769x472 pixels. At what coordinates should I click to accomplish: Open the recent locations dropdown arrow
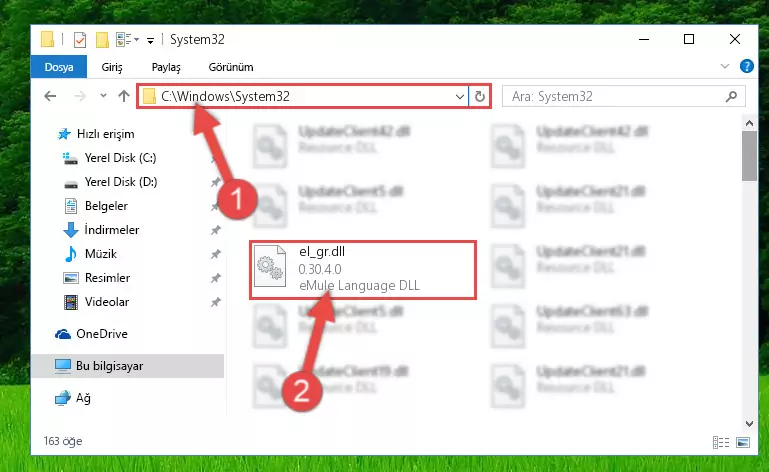click(x=103, y=96)
